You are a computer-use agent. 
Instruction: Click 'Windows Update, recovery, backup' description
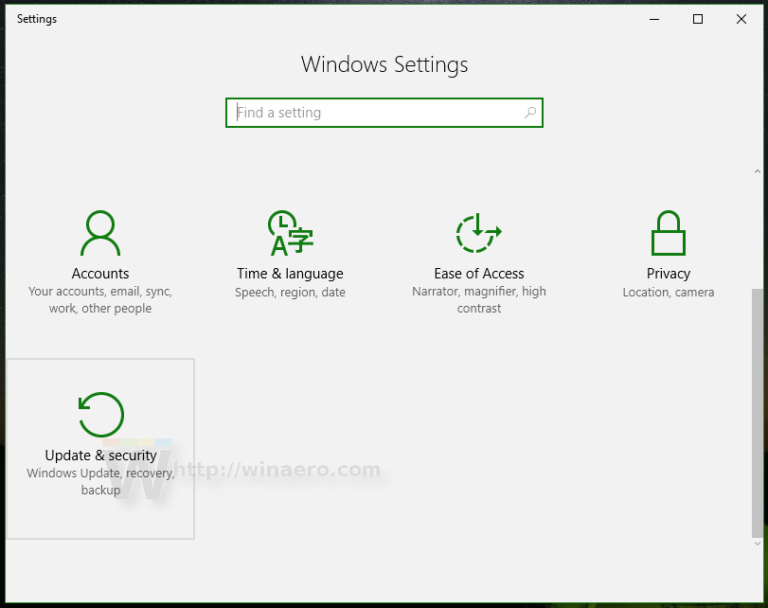point(100,482)
